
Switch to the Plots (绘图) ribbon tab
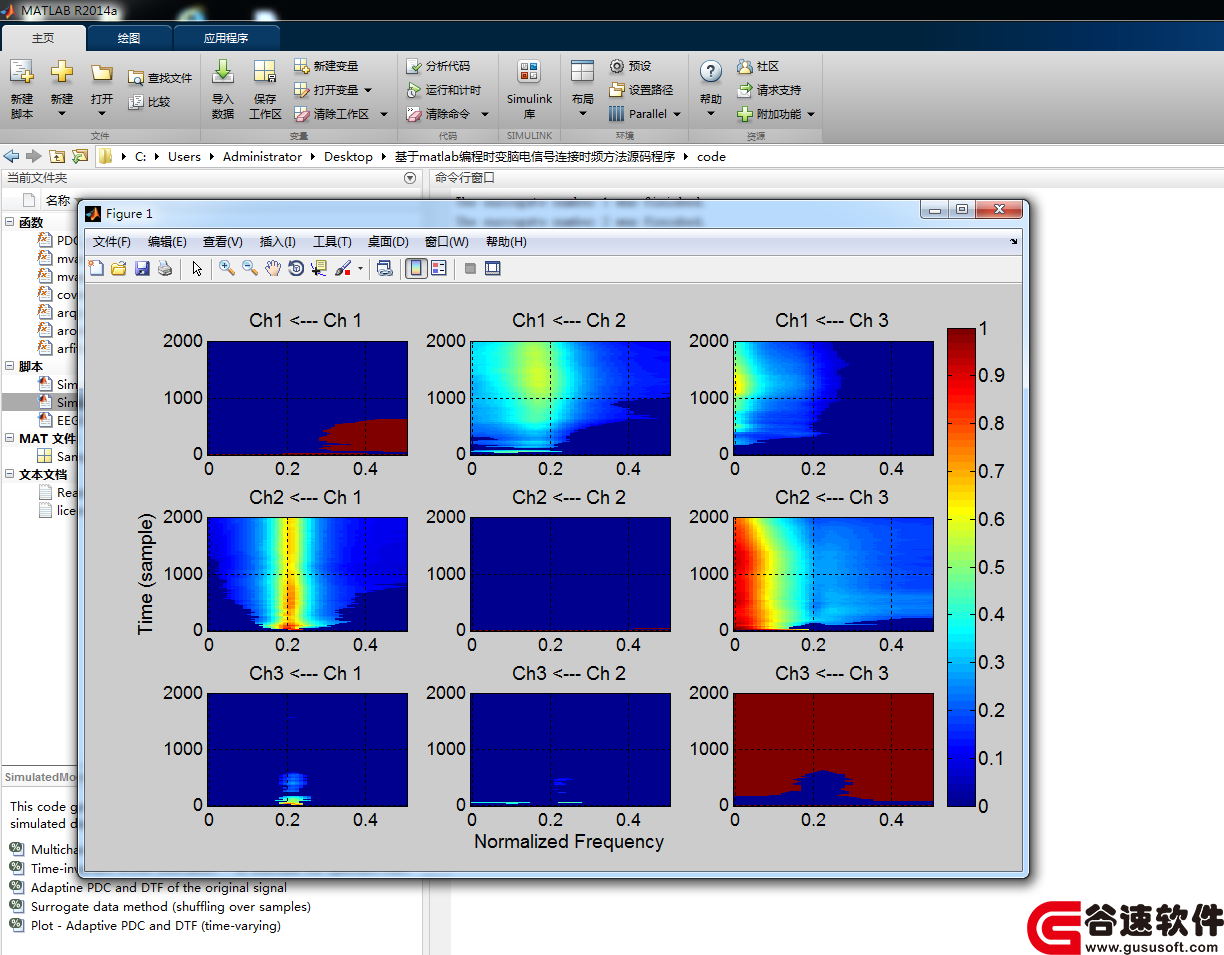129,38
